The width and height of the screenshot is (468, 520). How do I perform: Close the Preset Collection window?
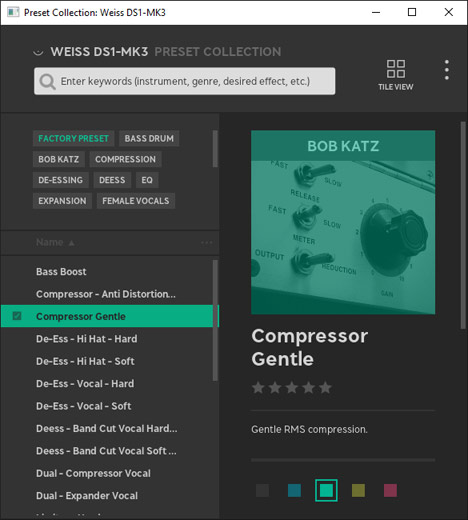coord(449,13)
